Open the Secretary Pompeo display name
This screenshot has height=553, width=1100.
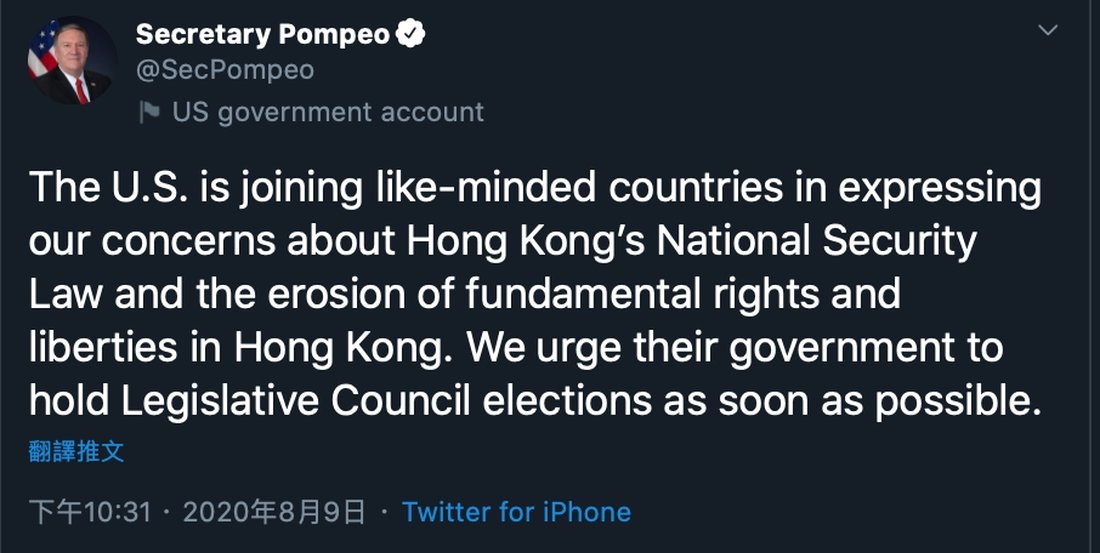pos(263,34)
